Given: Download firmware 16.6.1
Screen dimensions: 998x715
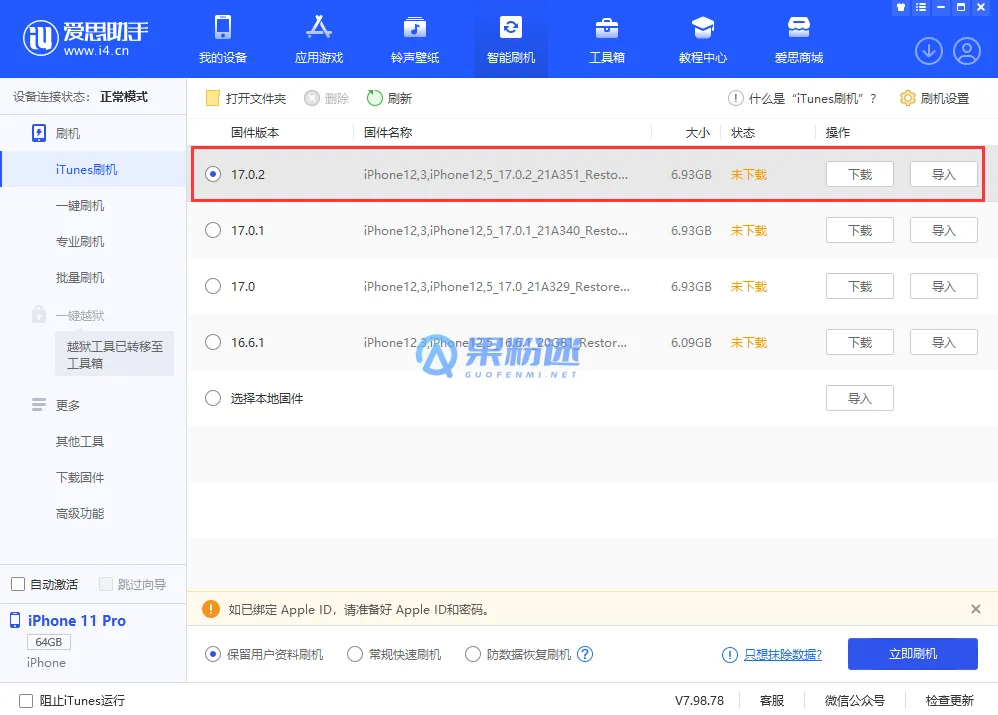Looking at the screenshot, I should tap(858, 341).
